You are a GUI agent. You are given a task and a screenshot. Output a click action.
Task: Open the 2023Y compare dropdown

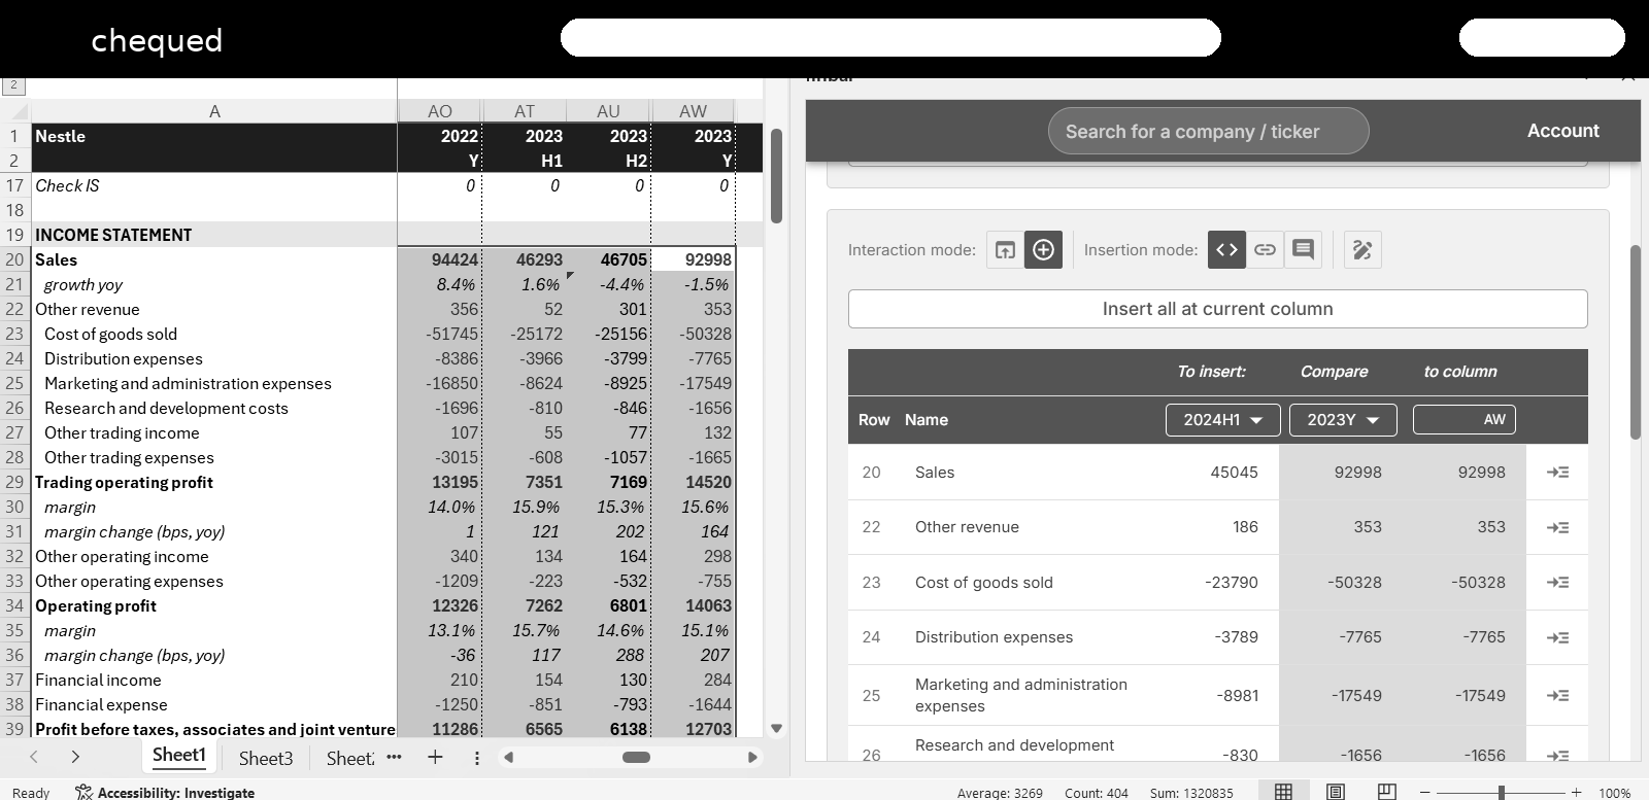pyautogui.click(x=1342, y=420)
